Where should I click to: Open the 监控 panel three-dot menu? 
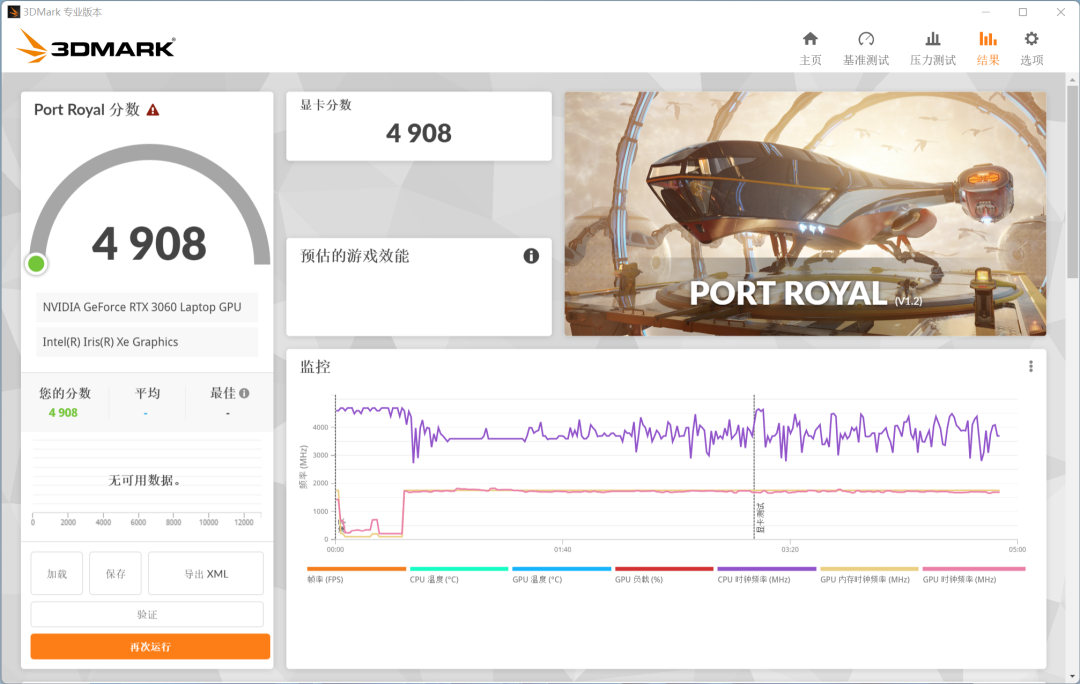[1030, 366]
